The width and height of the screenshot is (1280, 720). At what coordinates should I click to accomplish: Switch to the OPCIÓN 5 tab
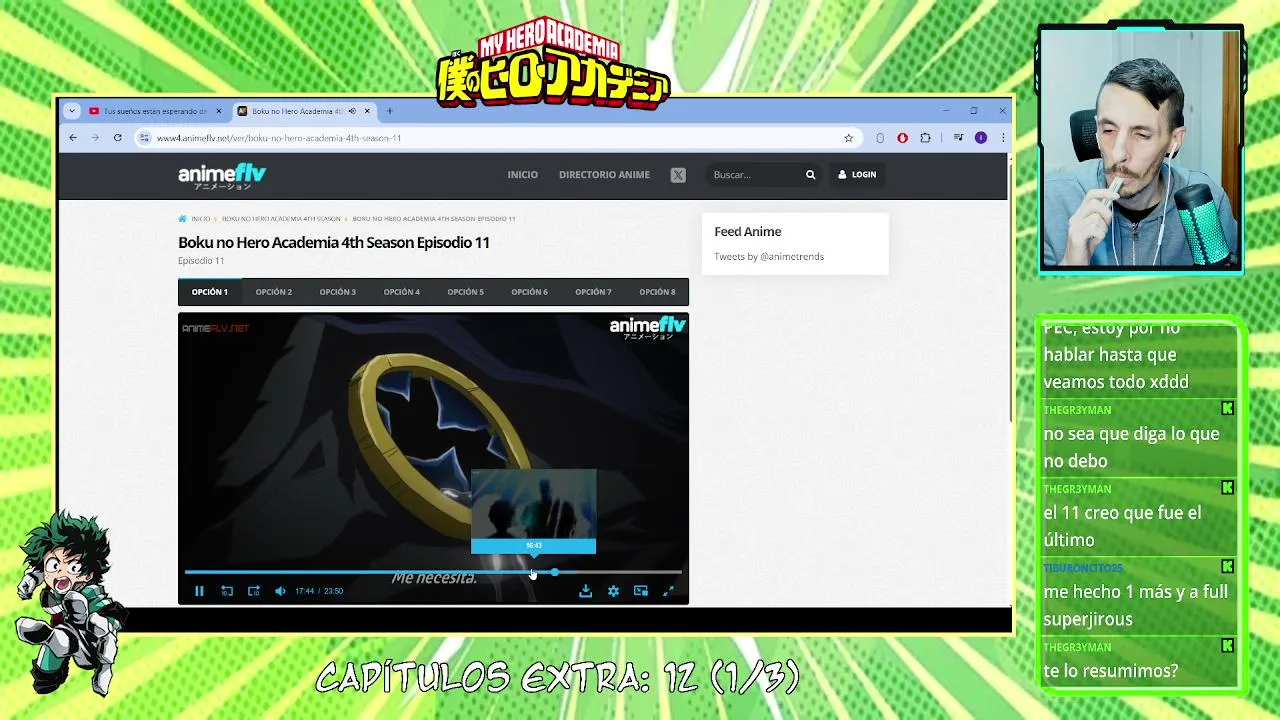click(x=466, y=292)
